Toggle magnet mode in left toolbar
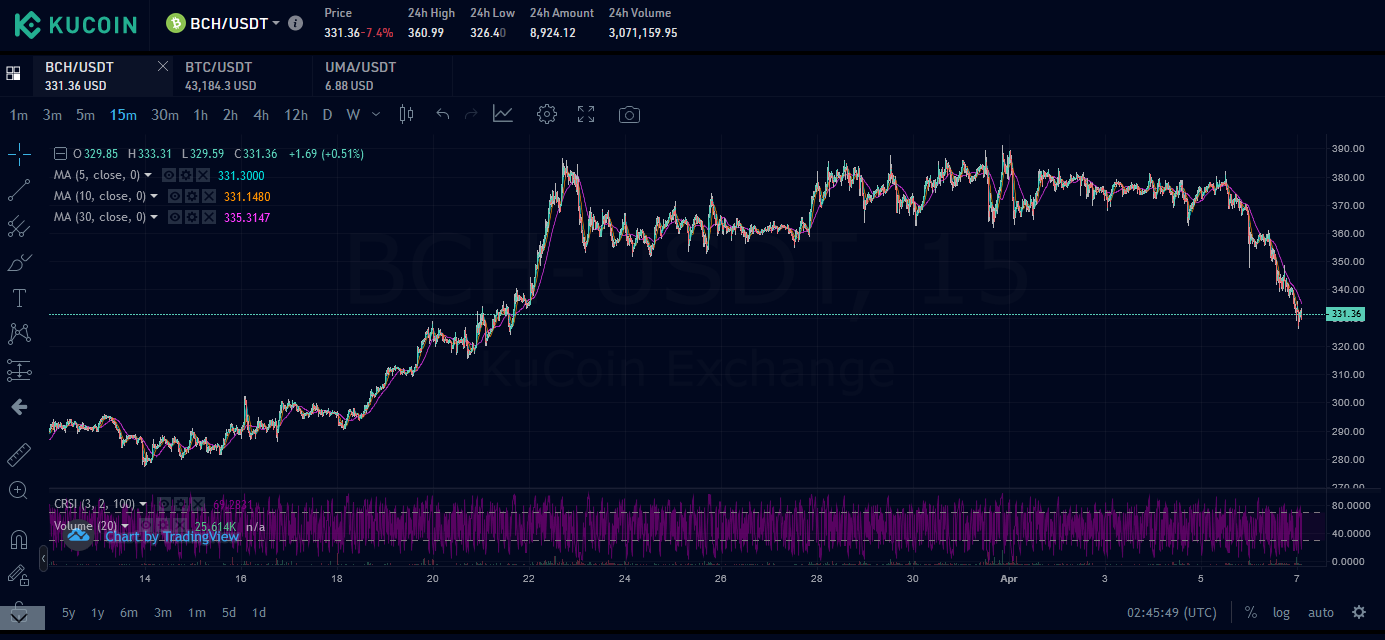 (x=19, y=540)
